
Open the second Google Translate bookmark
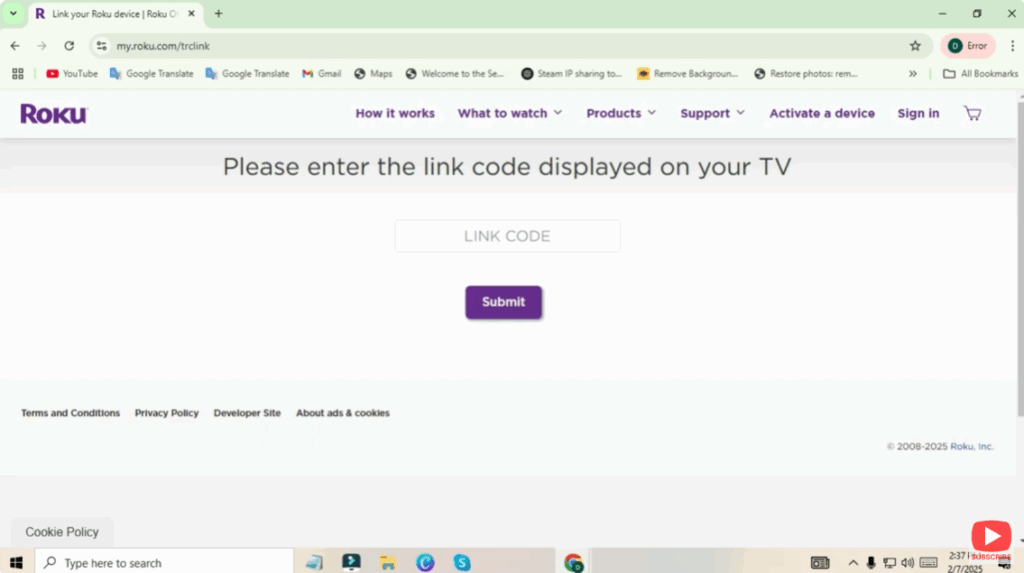247,74
